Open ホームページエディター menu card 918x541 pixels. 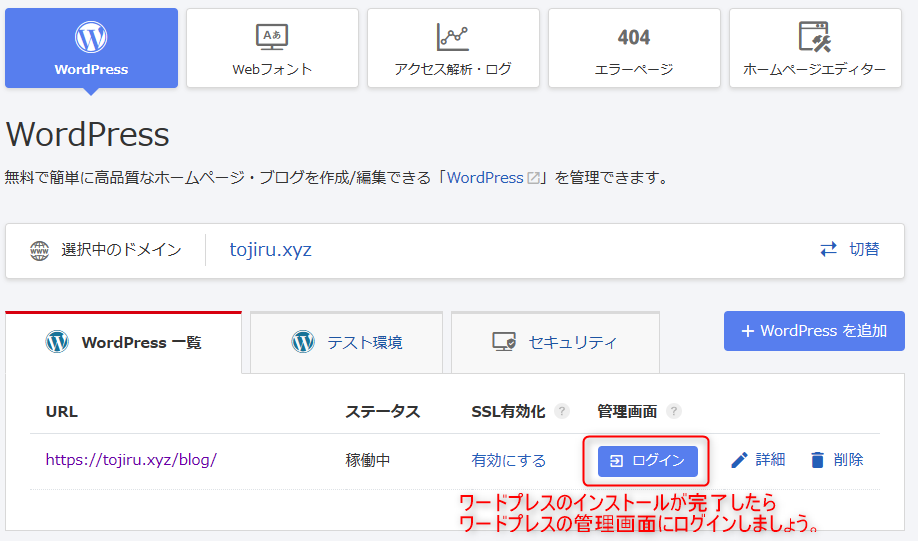click(x=815, y=48)
